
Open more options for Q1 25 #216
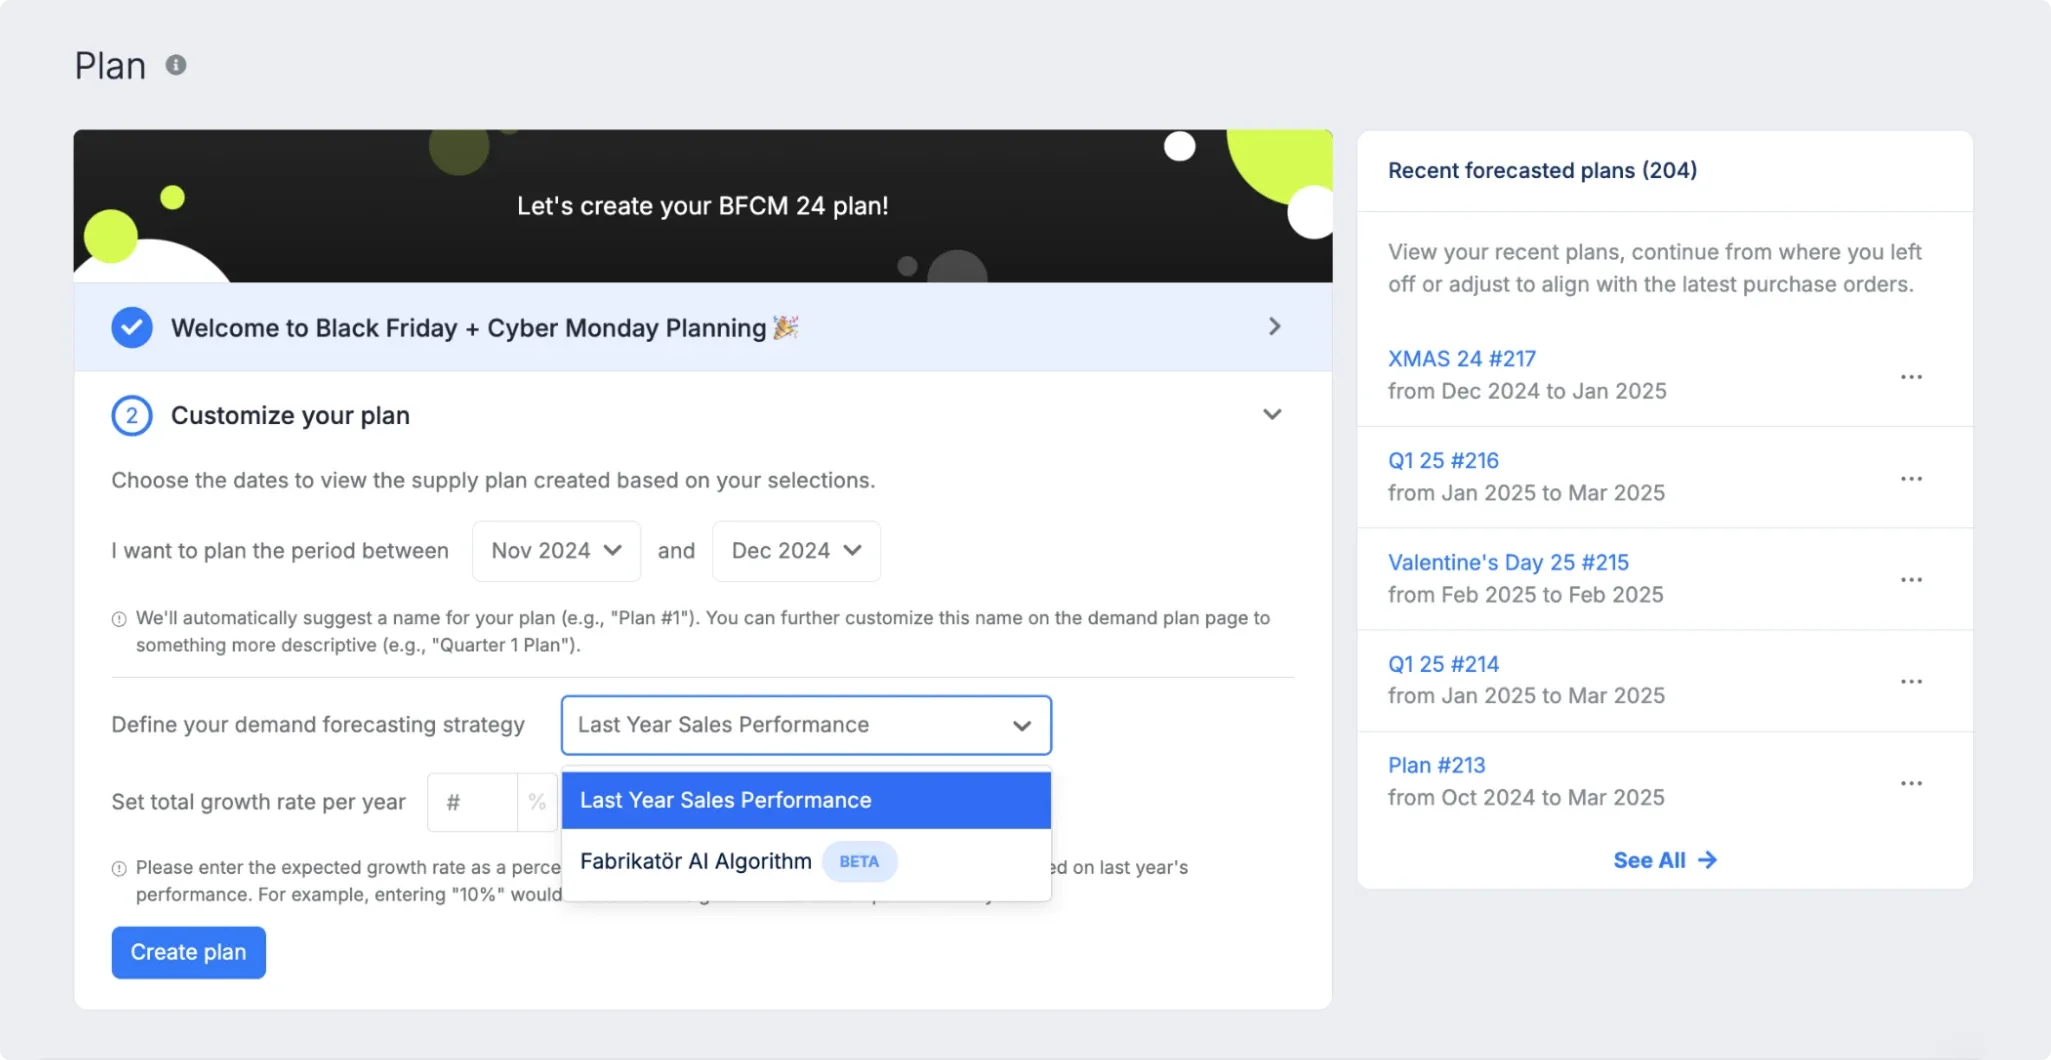coord(1911,479)
